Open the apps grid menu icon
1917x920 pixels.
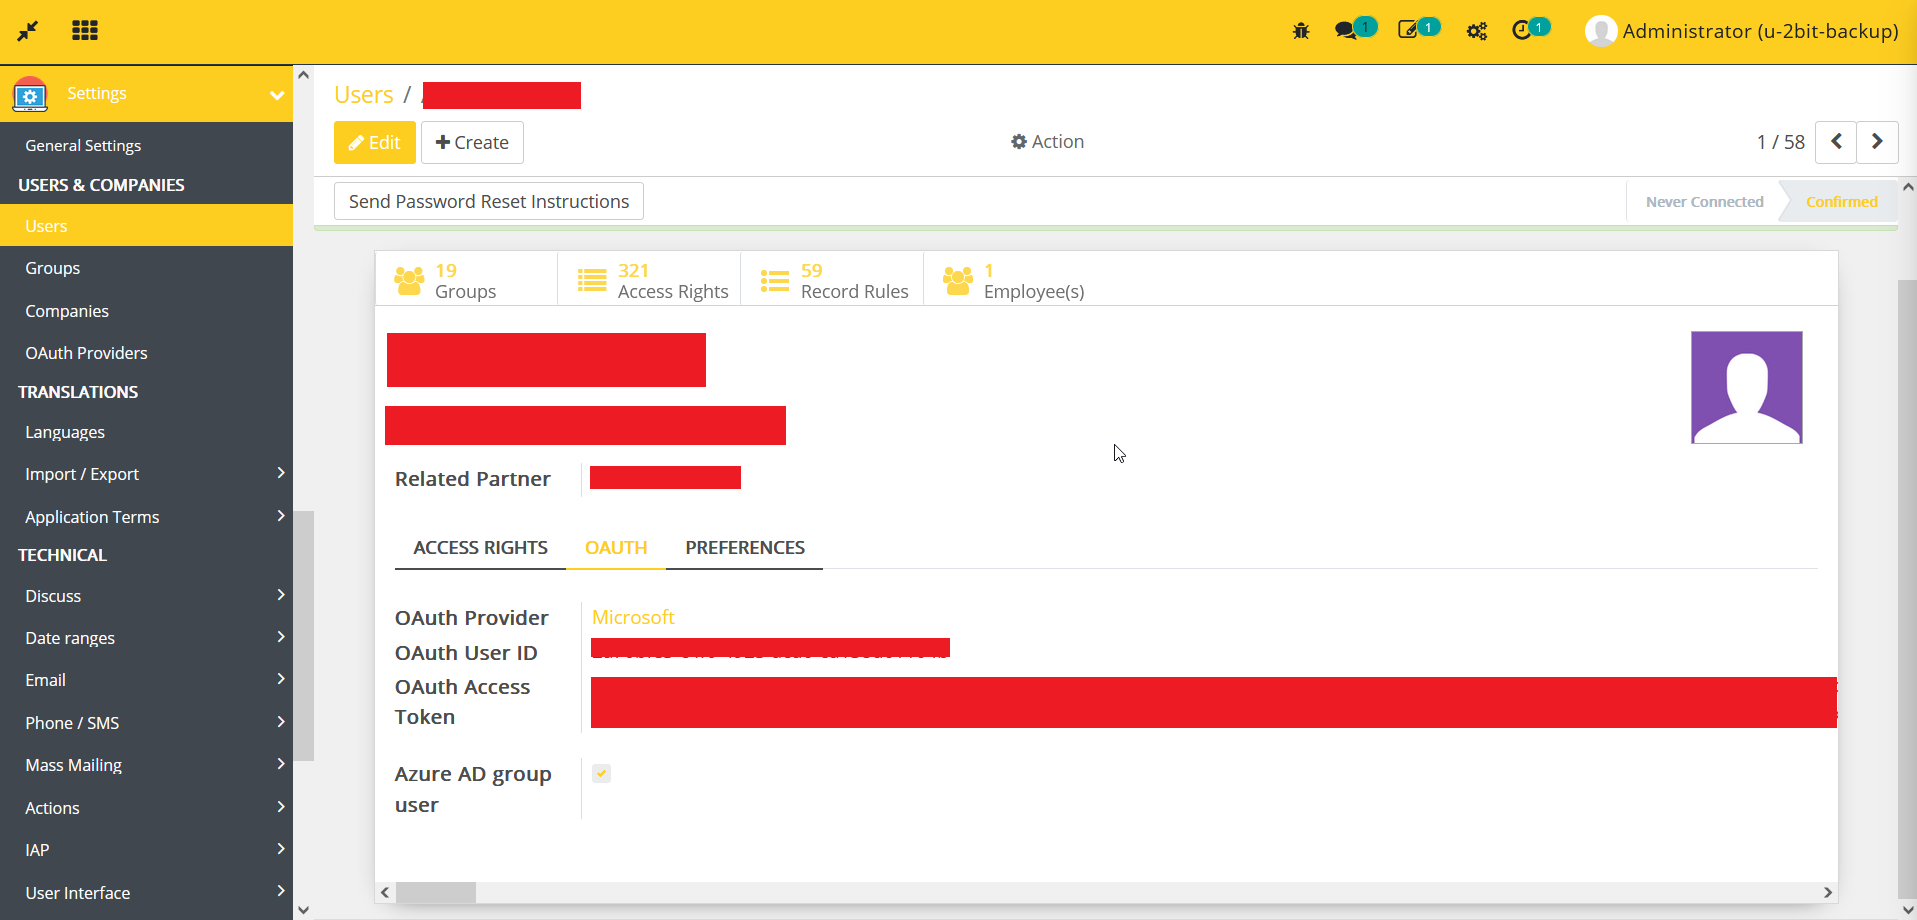(85, 30)
